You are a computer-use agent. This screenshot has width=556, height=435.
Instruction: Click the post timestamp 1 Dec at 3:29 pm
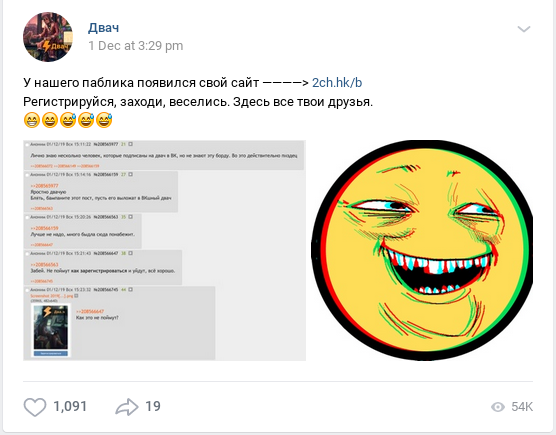click(x=136, y=46)
